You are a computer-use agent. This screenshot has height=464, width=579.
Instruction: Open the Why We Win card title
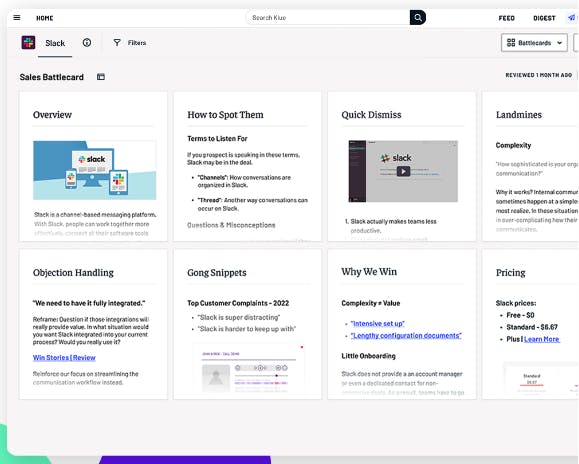(369, 272)
